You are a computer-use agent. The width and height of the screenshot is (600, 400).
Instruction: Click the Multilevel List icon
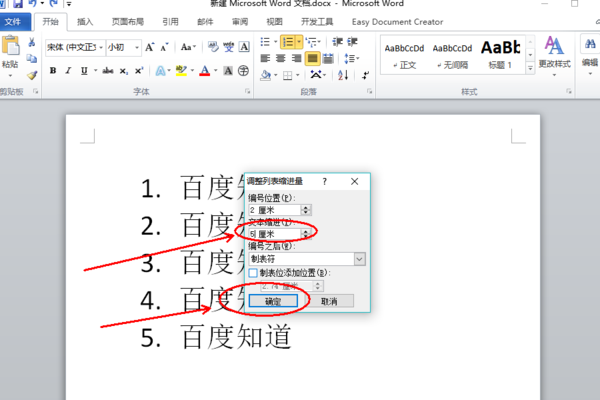point(312,41)
